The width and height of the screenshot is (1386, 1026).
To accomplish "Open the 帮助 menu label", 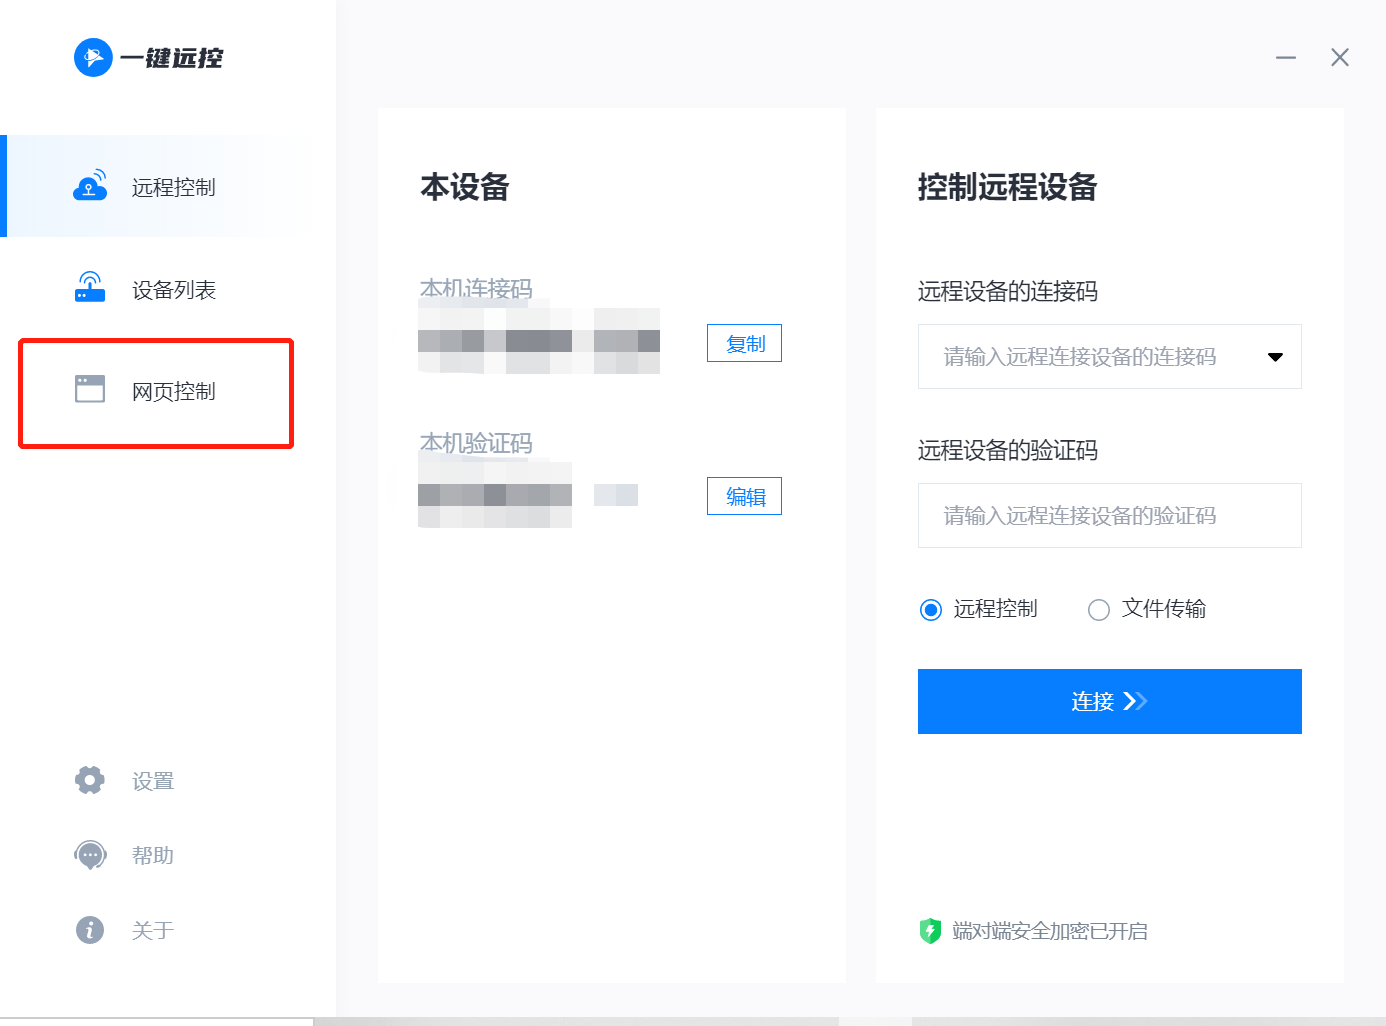I will tap(153, 855).
